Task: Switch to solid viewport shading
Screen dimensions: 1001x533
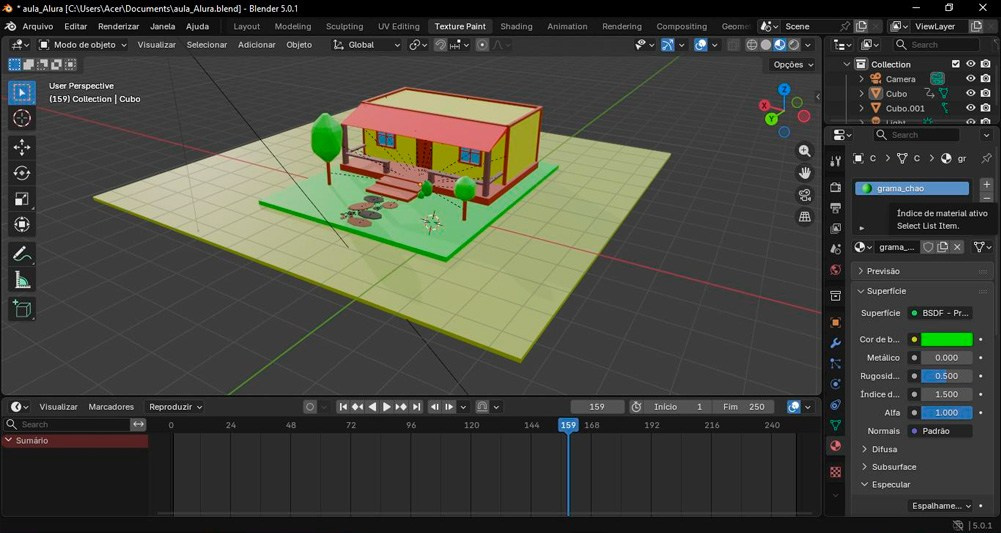Action: coord(766,45)
